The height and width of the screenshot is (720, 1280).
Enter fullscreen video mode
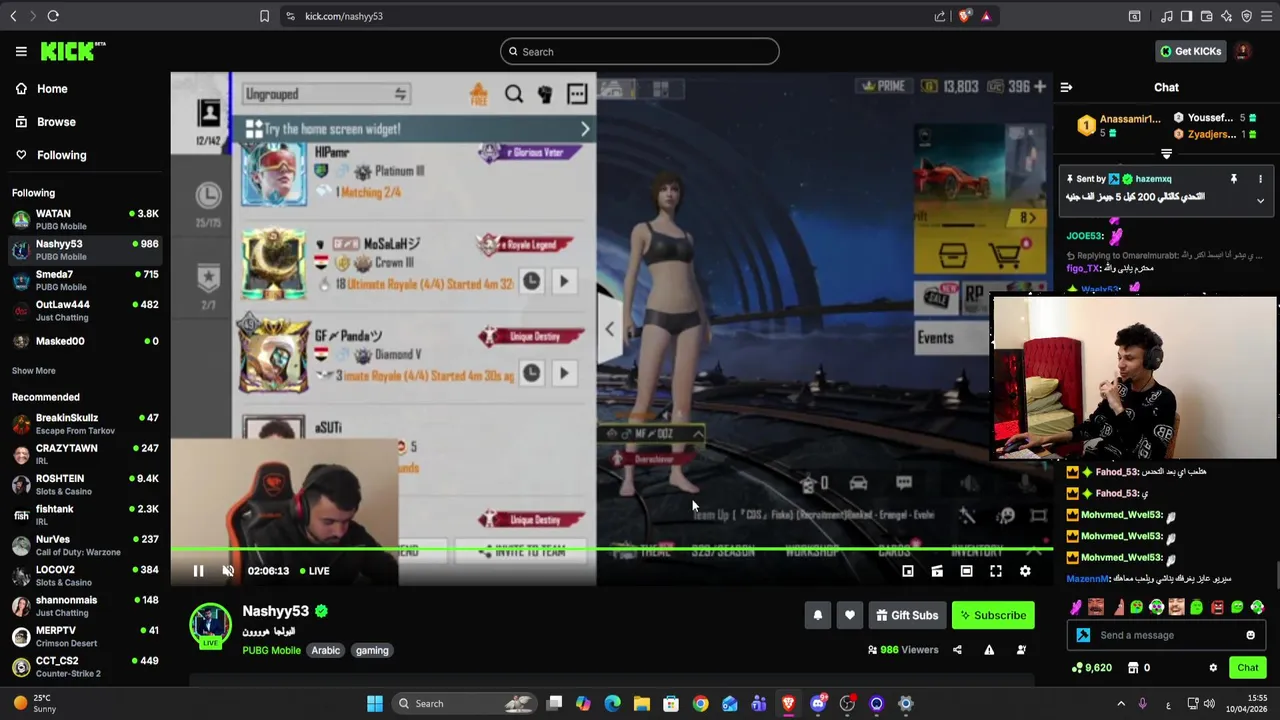996,571
